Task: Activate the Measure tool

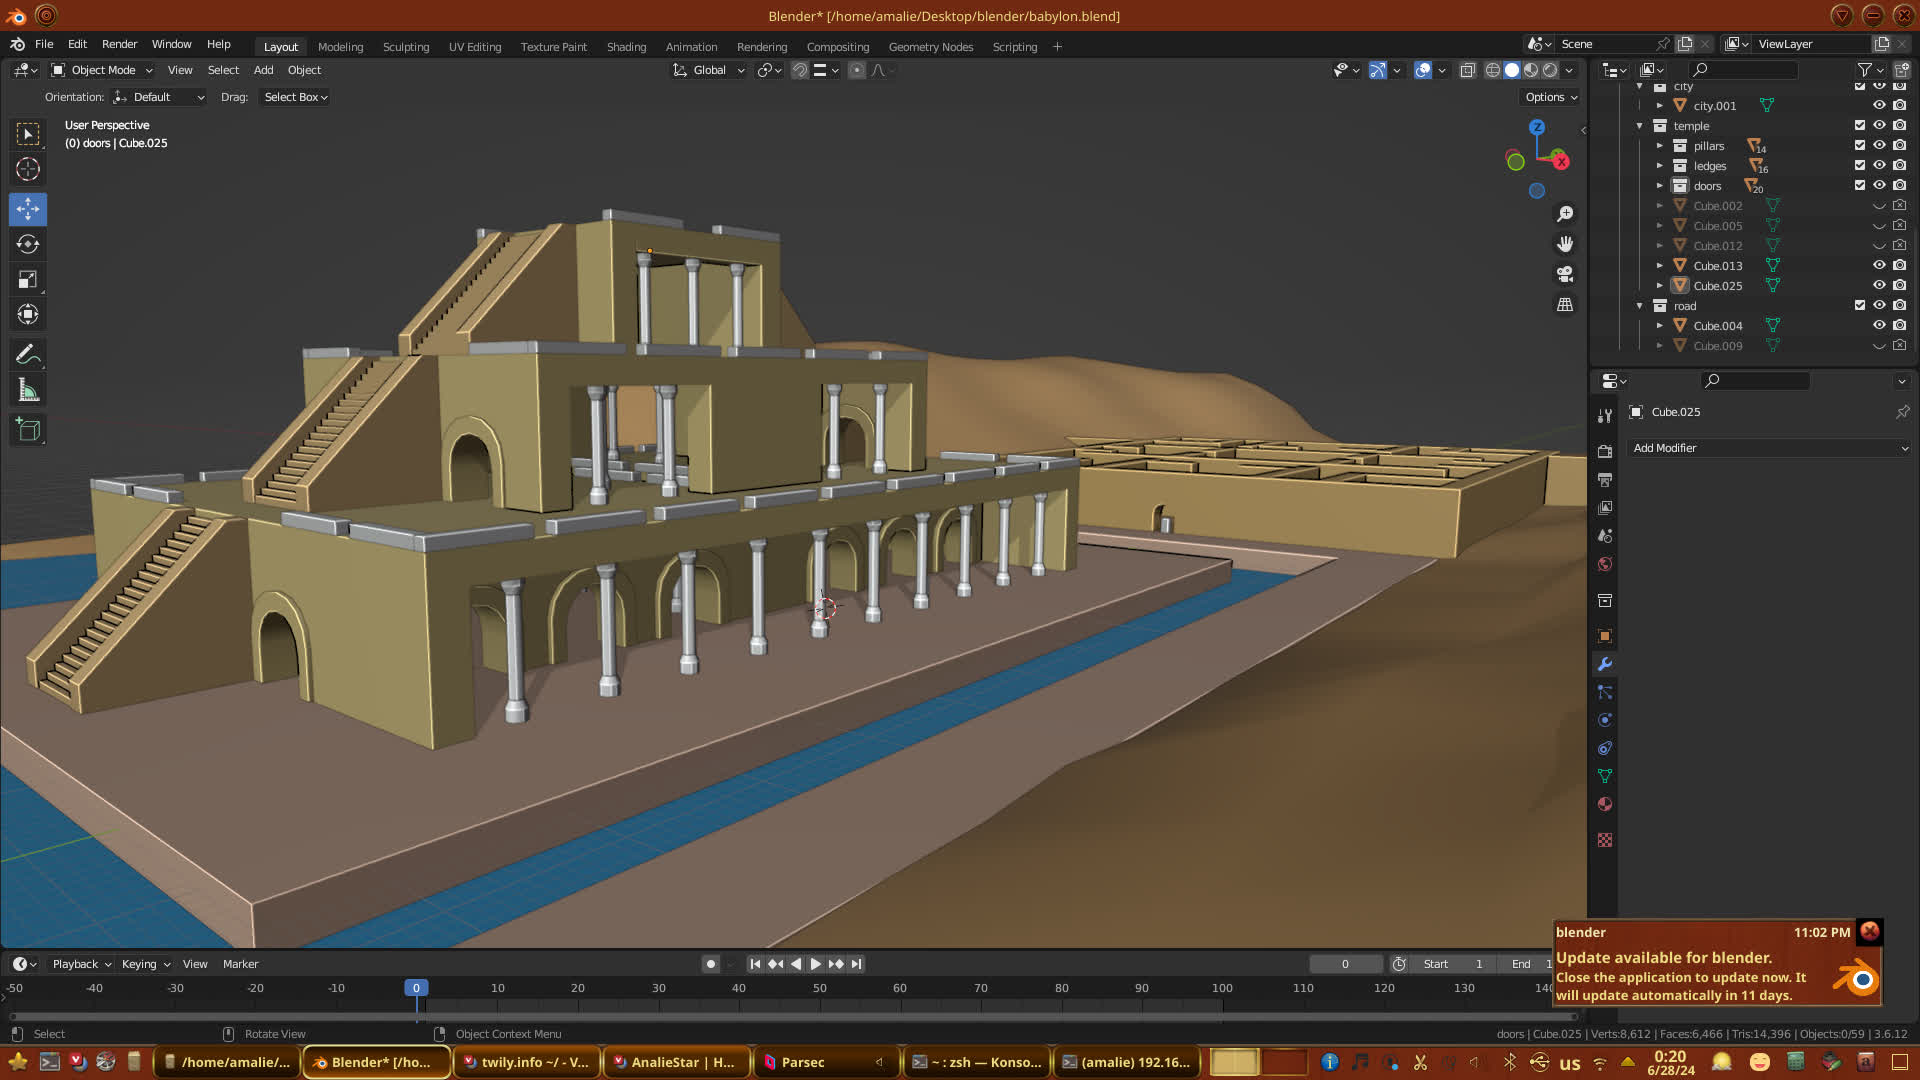Action: click(x=28, y=391)
